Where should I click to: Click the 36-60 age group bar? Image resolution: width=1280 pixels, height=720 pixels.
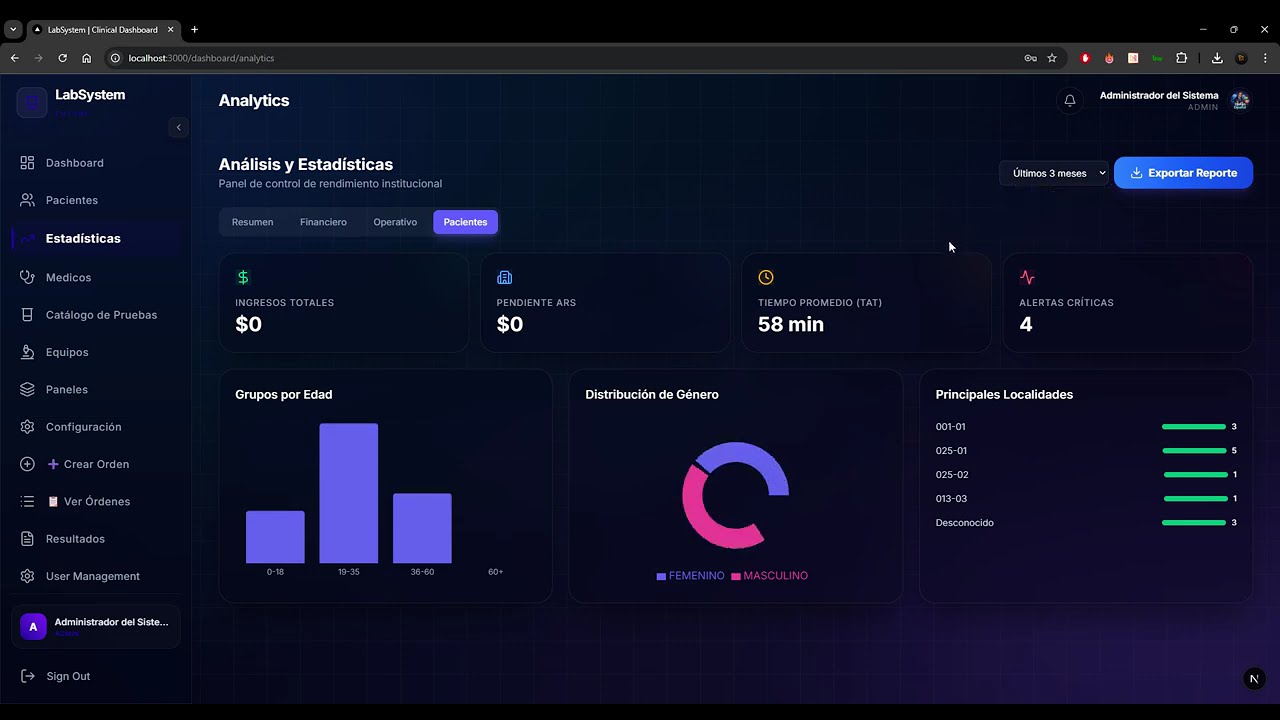click(422, 528)
